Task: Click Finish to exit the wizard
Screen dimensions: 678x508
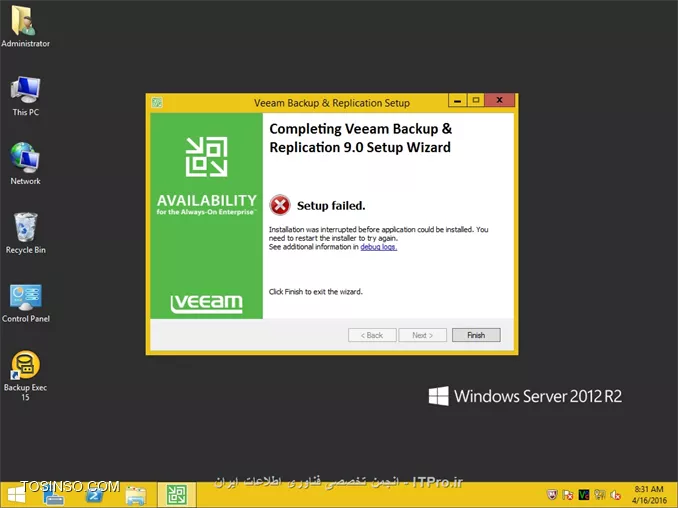Action: coord(476,335)
